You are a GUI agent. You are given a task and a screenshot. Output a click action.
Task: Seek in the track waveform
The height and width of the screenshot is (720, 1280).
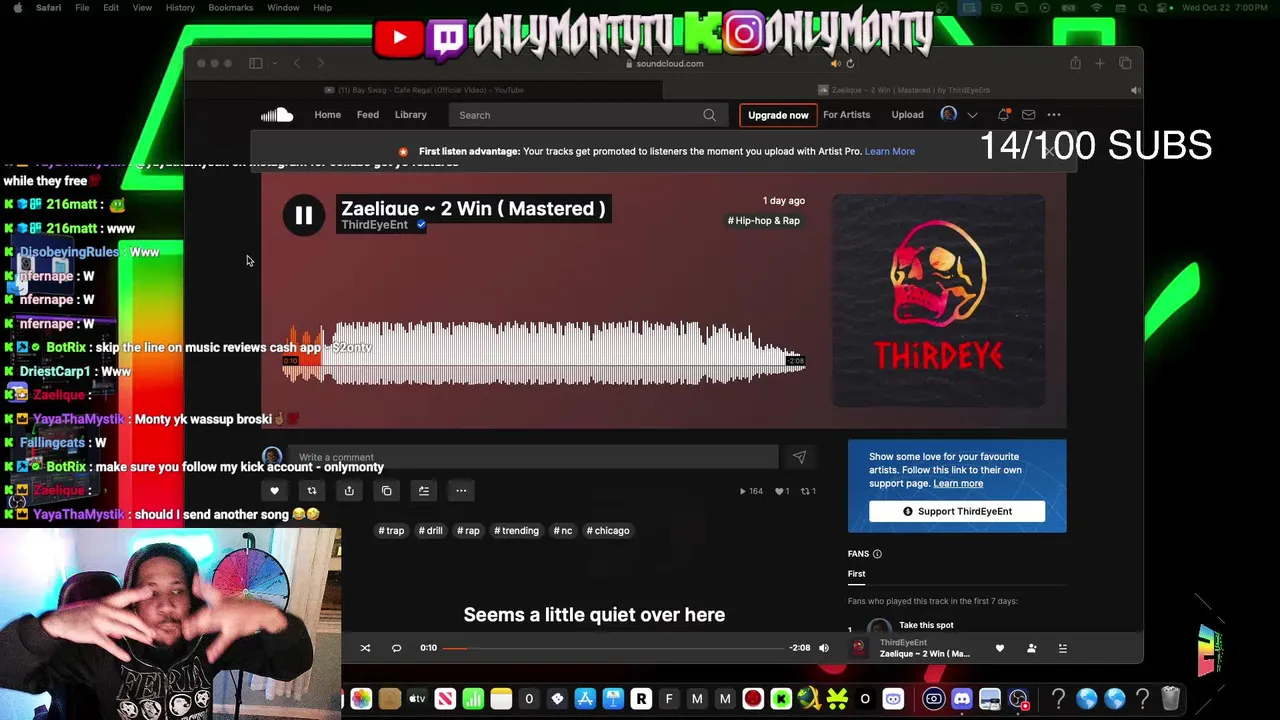click(x=543, y=353)
